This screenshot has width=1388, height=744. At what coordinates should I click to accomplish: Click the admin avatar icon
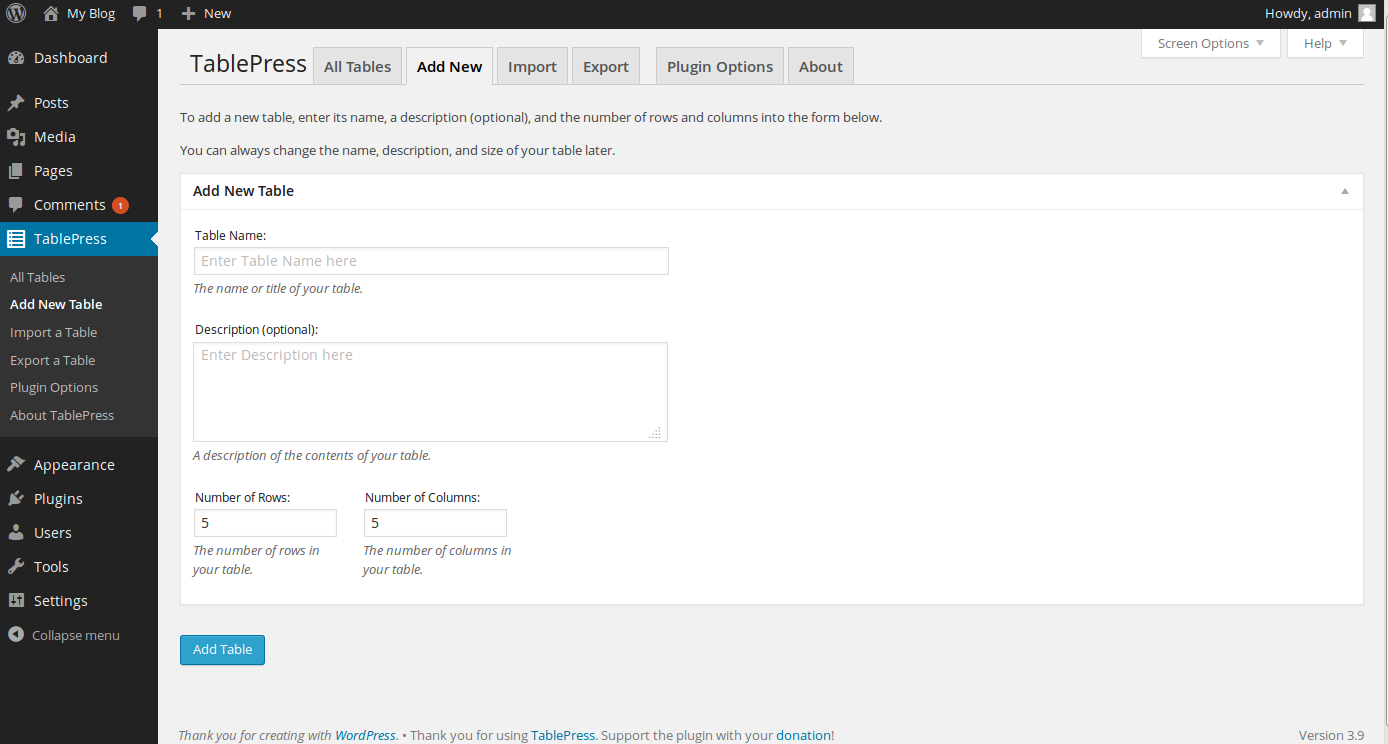pos(1366,14)
